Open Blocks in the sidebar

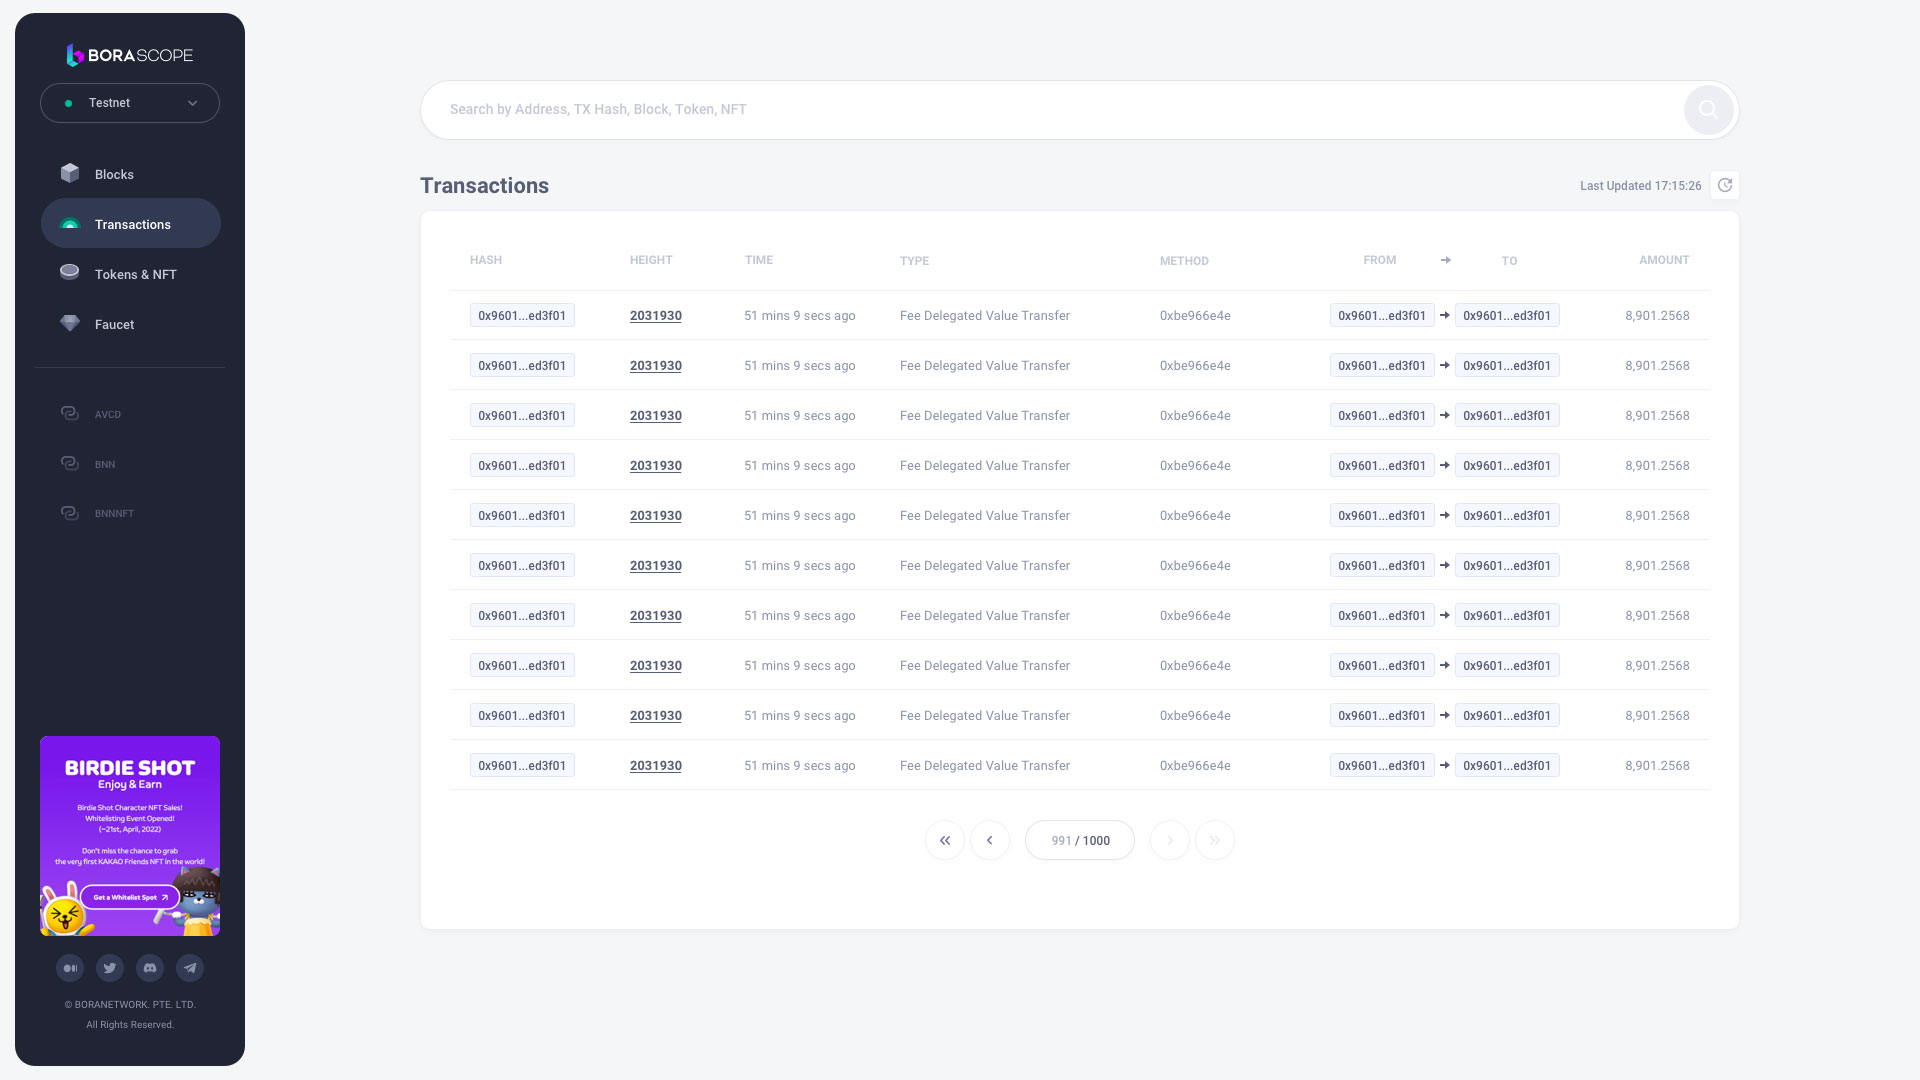point(114,175)
